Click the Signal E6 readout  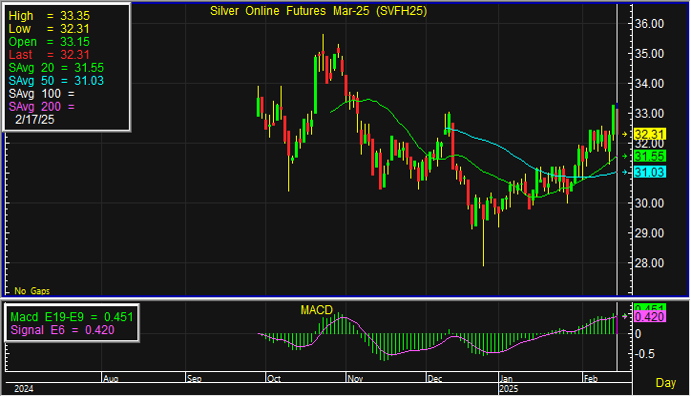coord(63,330)
